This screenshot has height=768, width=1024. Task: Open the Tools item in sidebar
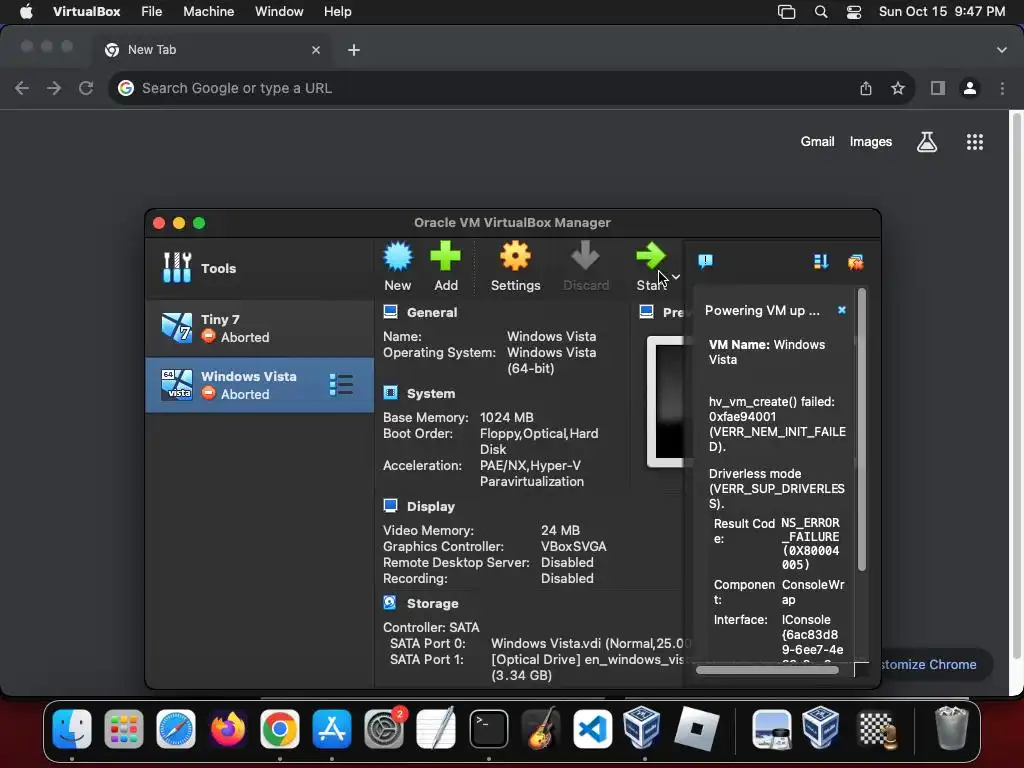[259, 268]
